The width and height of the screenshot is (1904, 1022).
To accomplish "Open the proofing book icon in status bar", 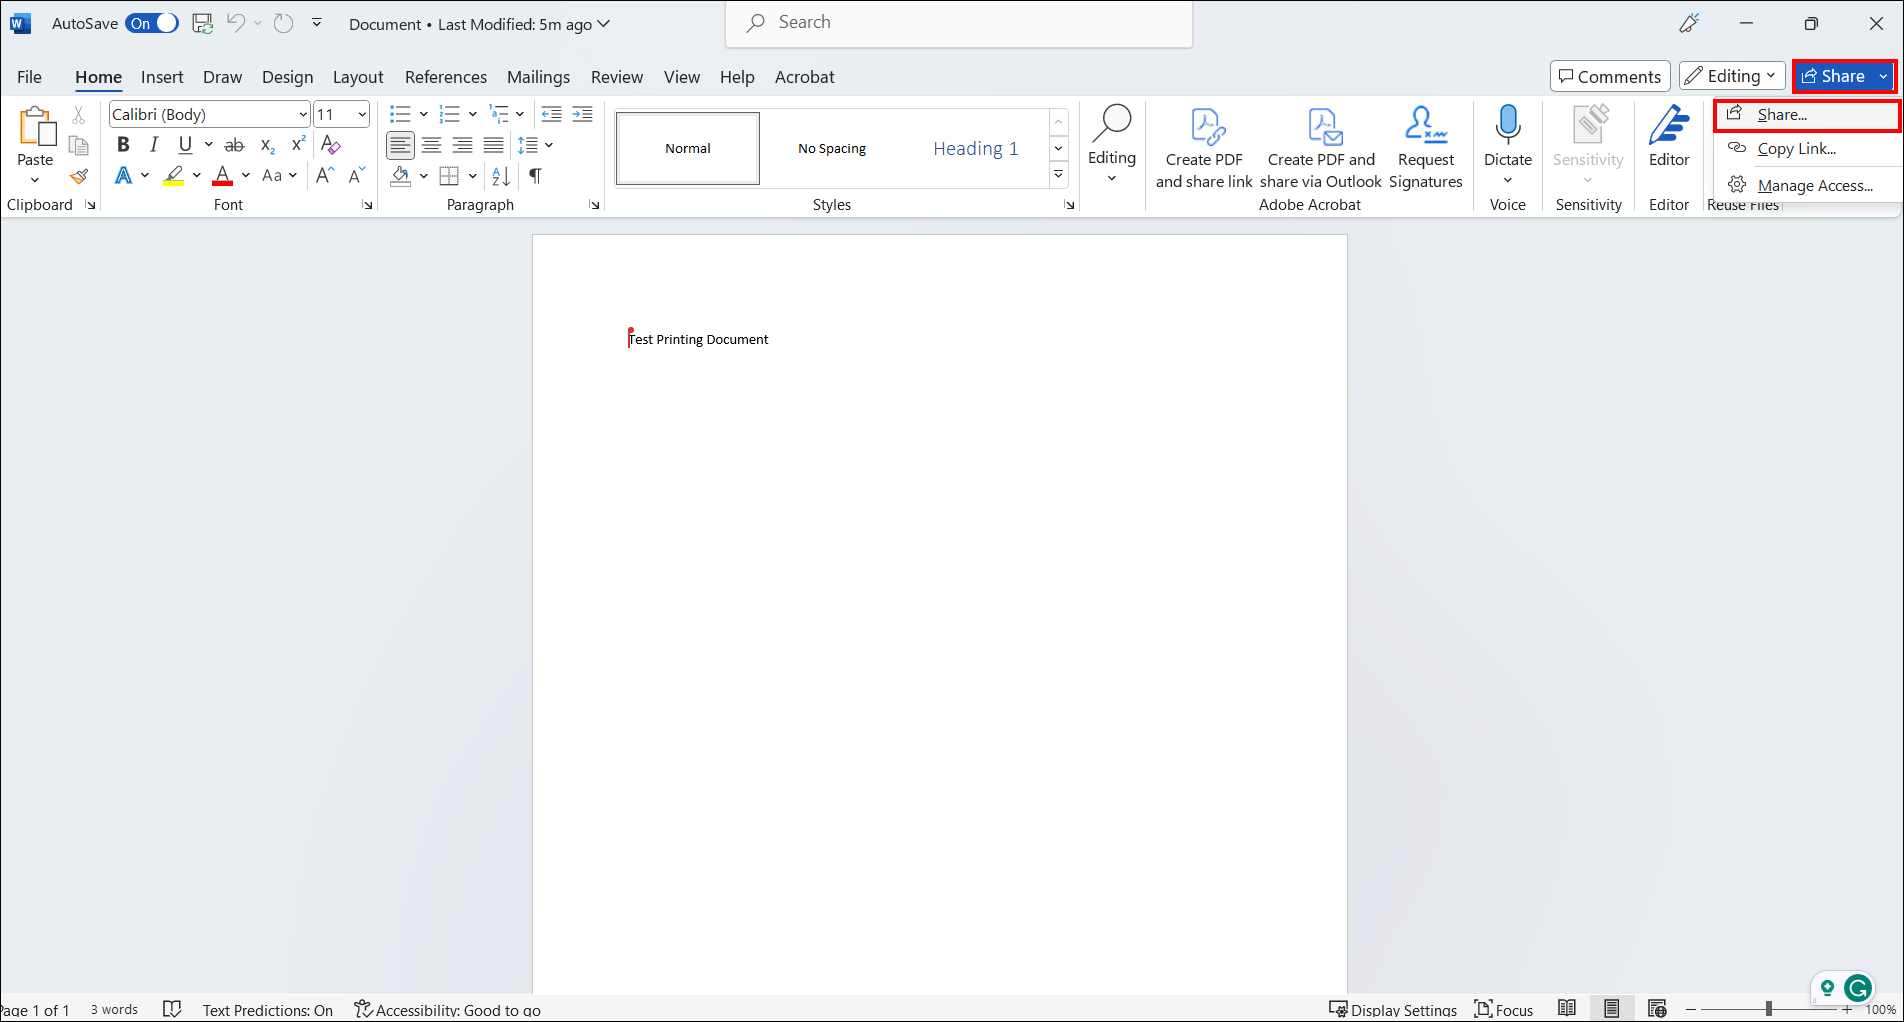I will (x=172, y=1008).
